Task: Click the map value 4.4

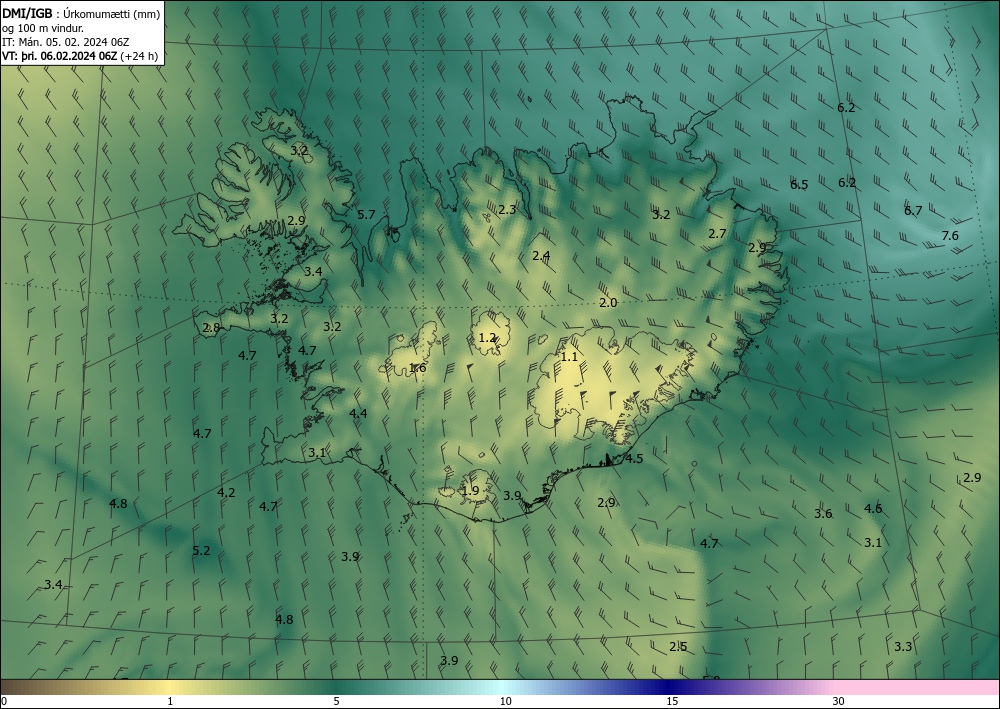Action: pos(358,413)
